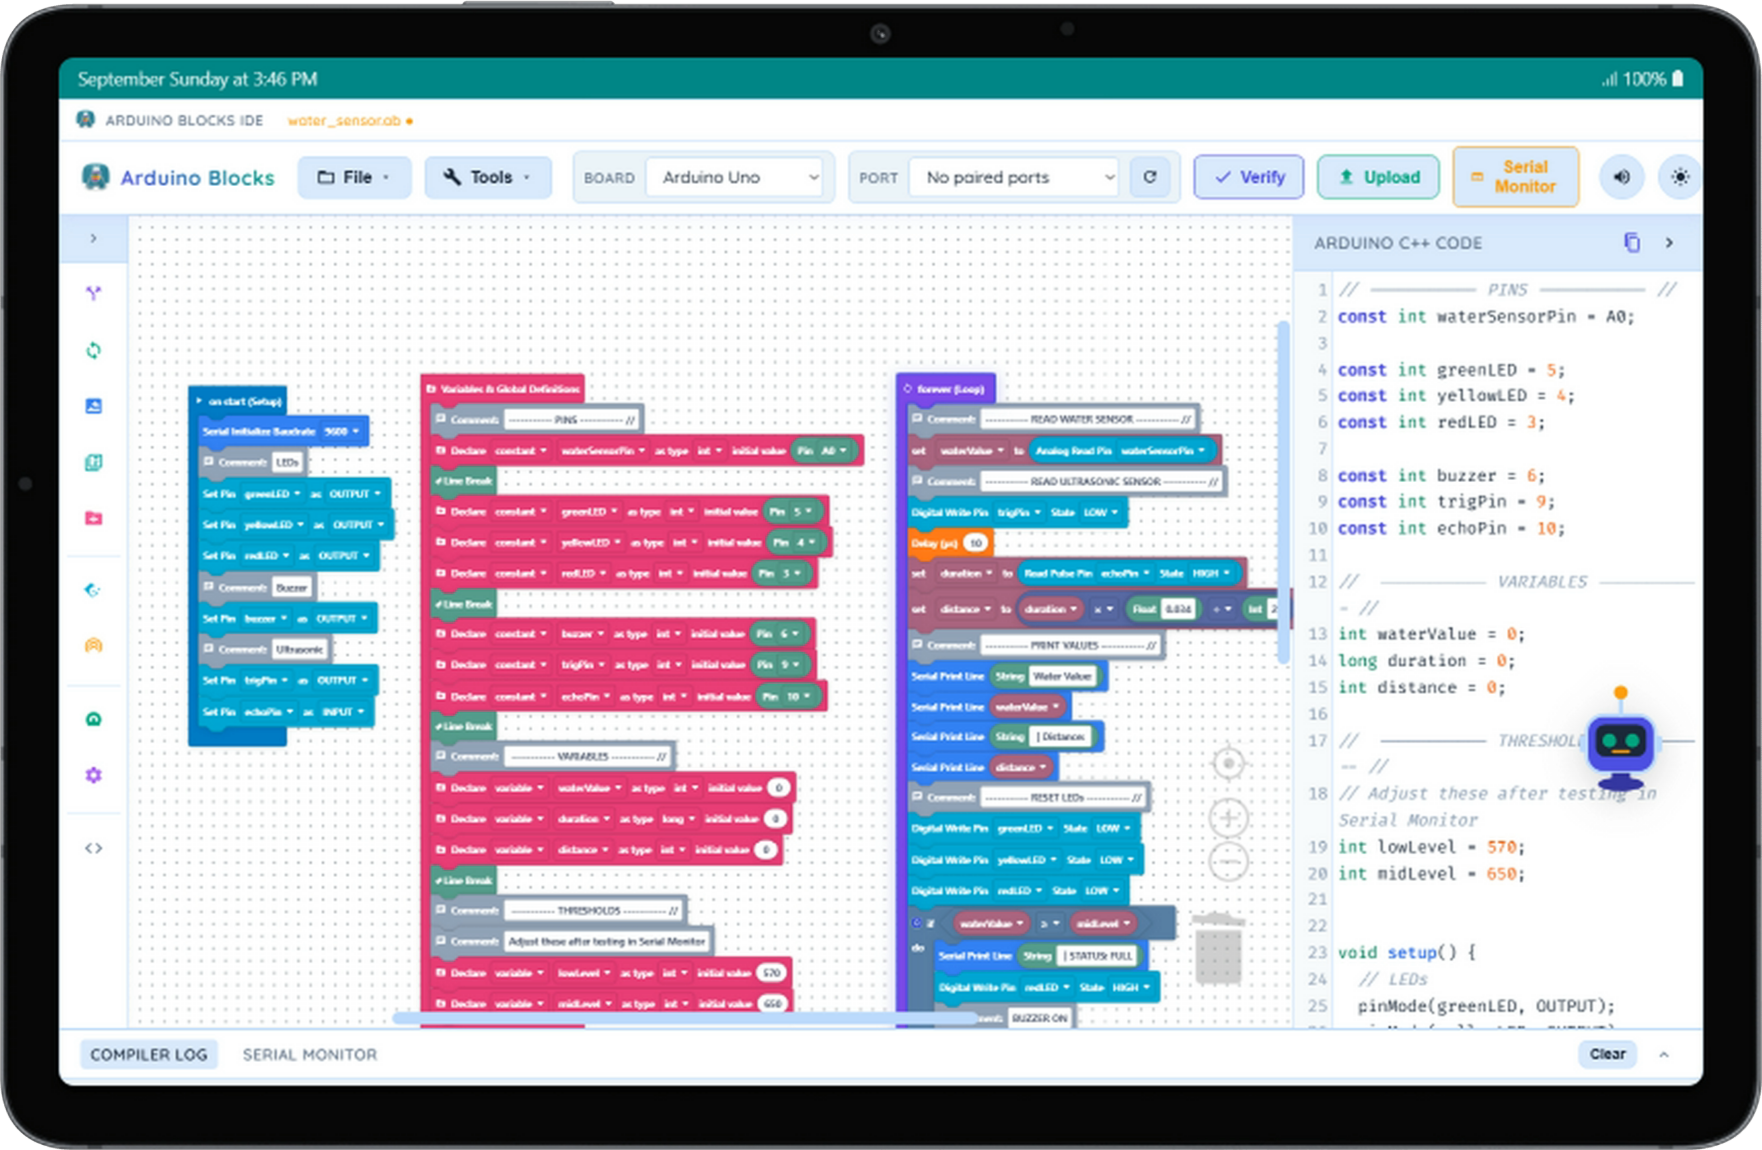
Task: Click the Float 0.034 value field
Action: 1178,608
